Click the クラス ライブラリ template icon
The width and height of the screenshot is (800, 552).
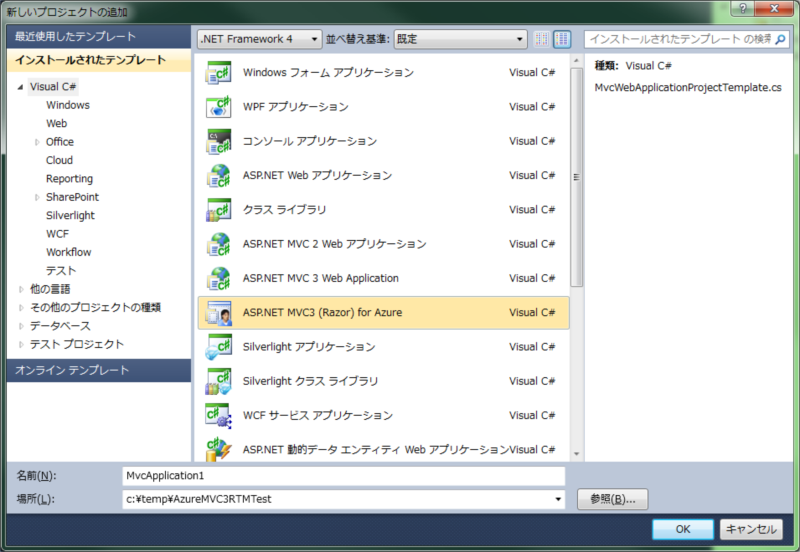click(218, 209)
